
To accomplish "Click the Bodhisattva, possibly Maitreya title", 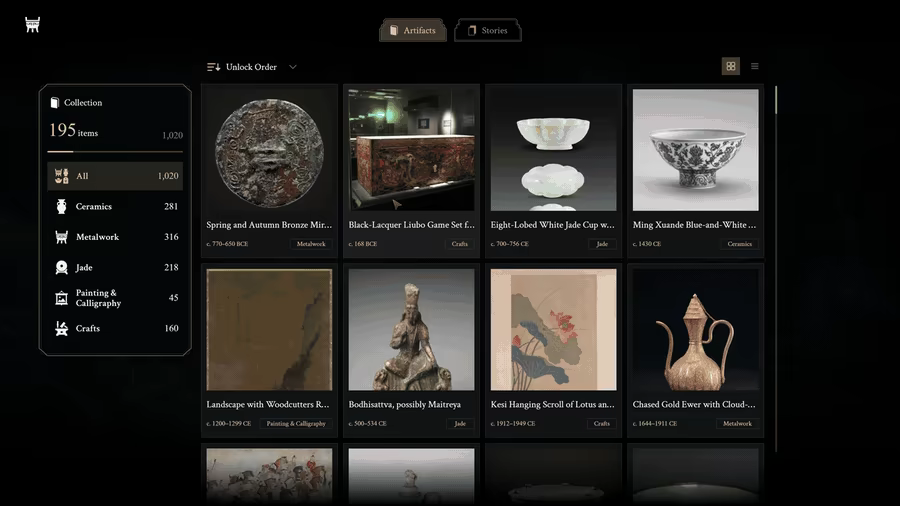I will 405,404.
